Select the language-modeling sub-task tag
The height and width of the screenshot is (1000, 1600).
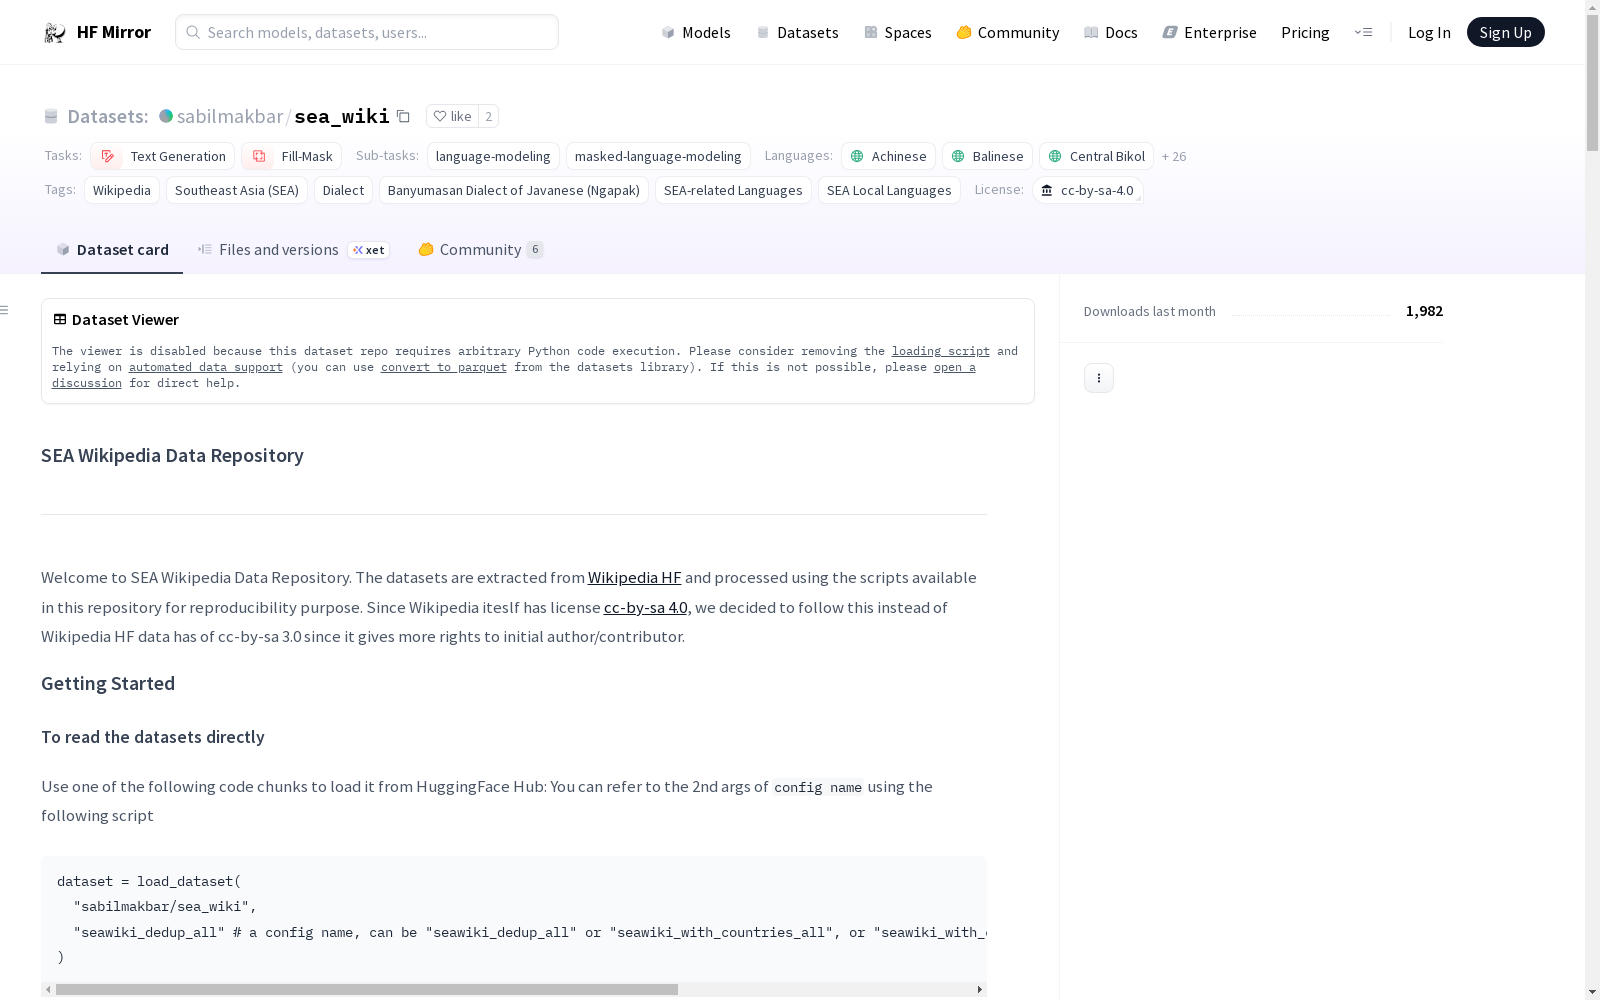[493, 156]
